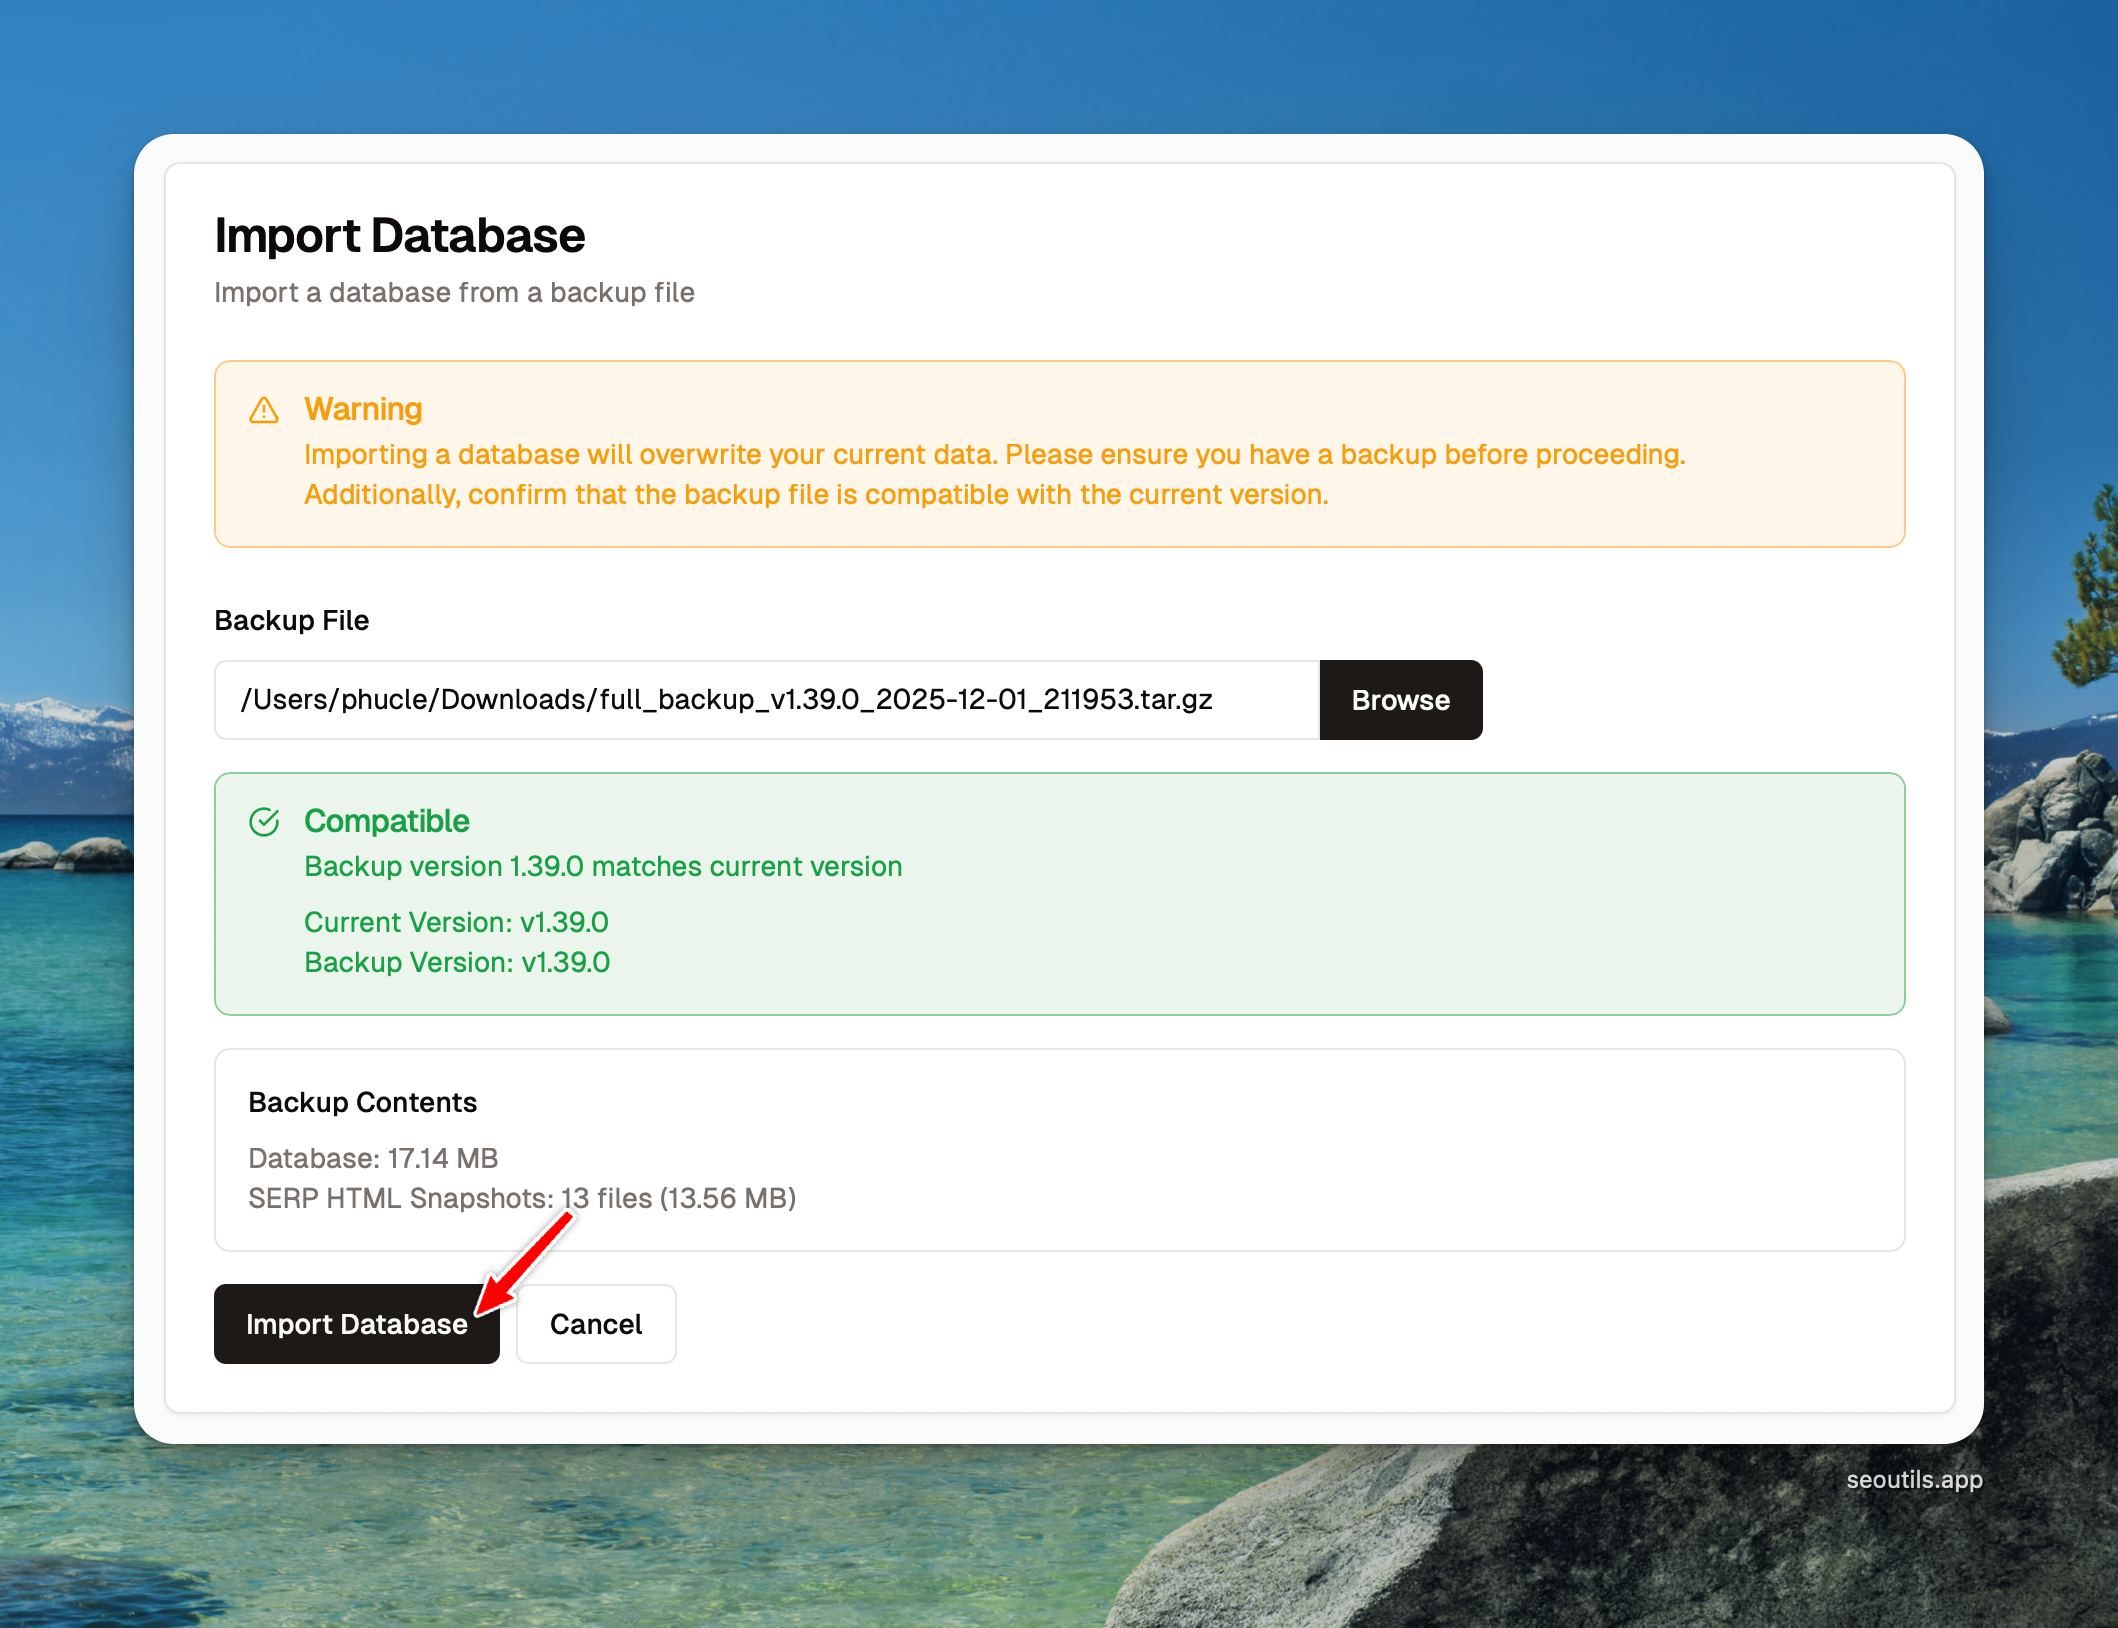
Task: Click the Backup File label
Action: coord(291,621)
